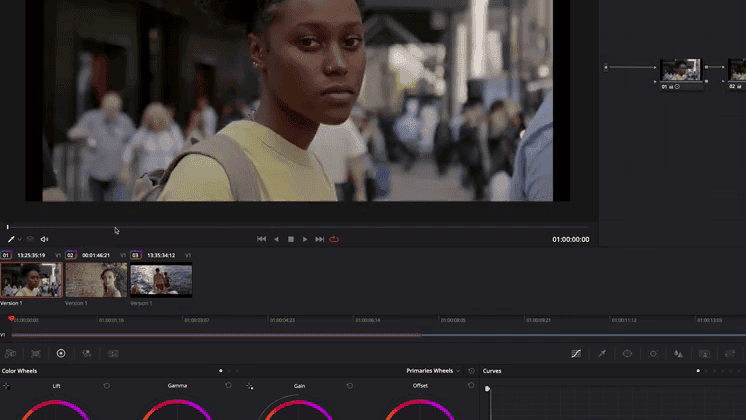Click timecode 13:35:34:12 above clip 03
The height and width of the screenshot is (420, 746).
pos(161,255)
